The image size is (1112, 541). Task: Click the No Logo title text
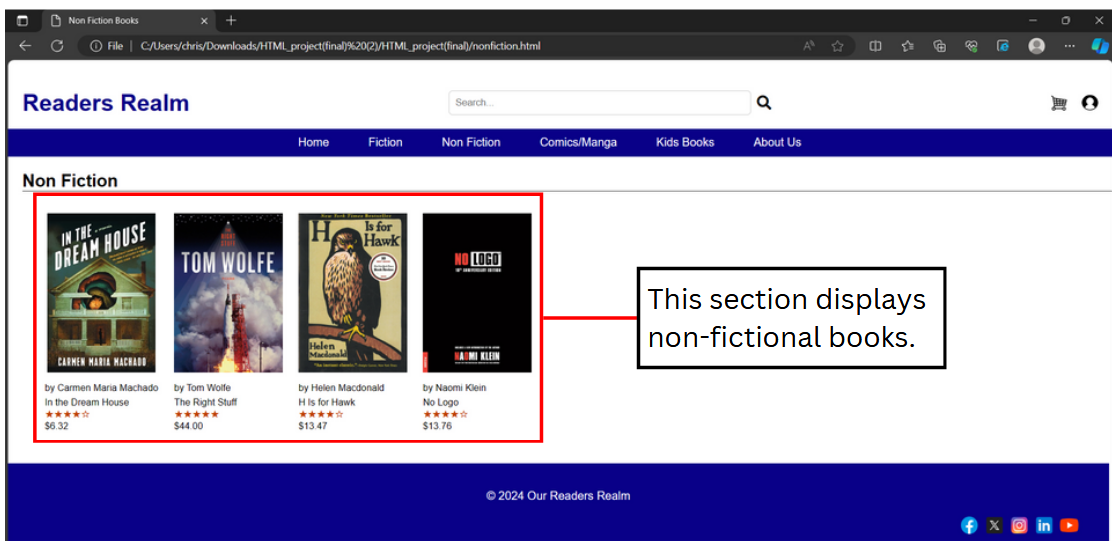point(440,402)
